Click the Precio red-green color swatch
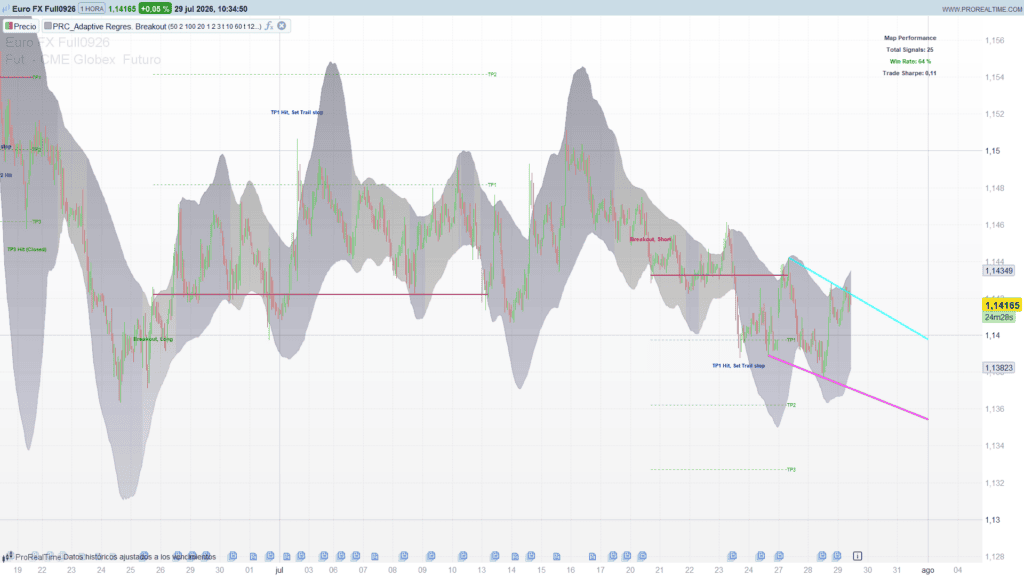This screenshot has width=1024, height=576. coord(8,26)
